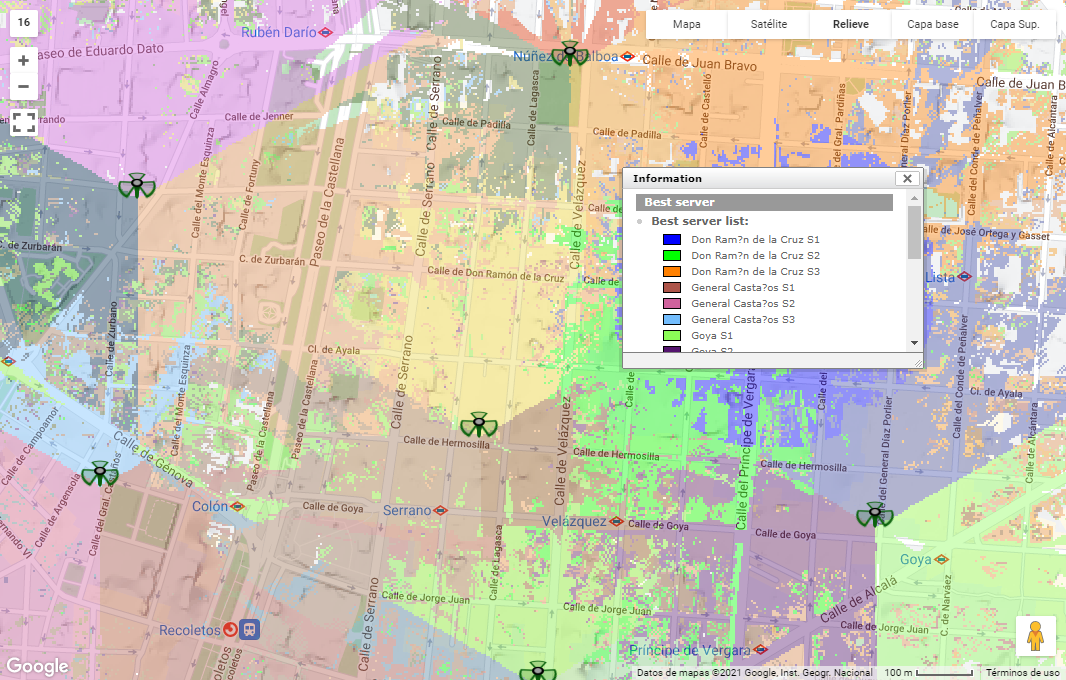The image size is (1066, 680).
Task: Click Recoletos train station icon
Action: click(x=250, y=630)
